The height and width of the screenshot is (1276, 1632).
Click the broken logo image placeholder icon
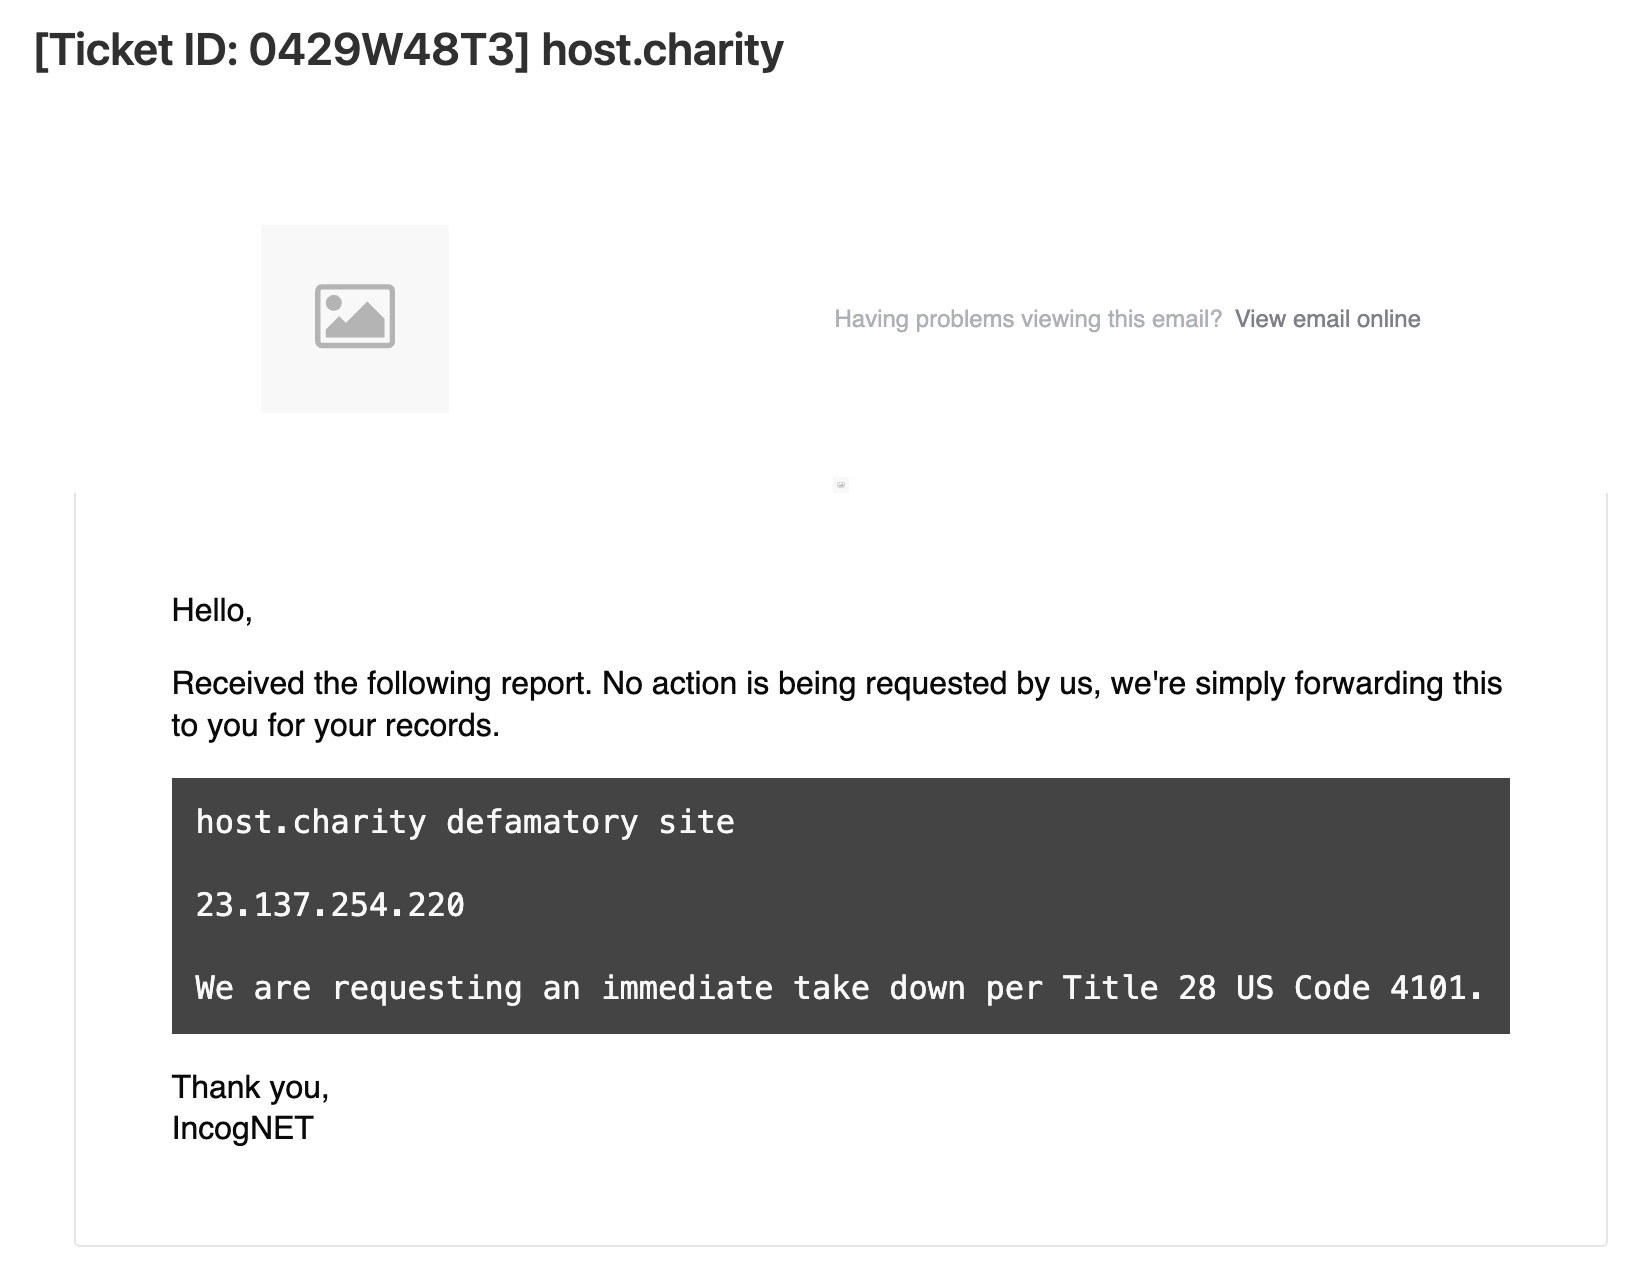coord(355,318)
